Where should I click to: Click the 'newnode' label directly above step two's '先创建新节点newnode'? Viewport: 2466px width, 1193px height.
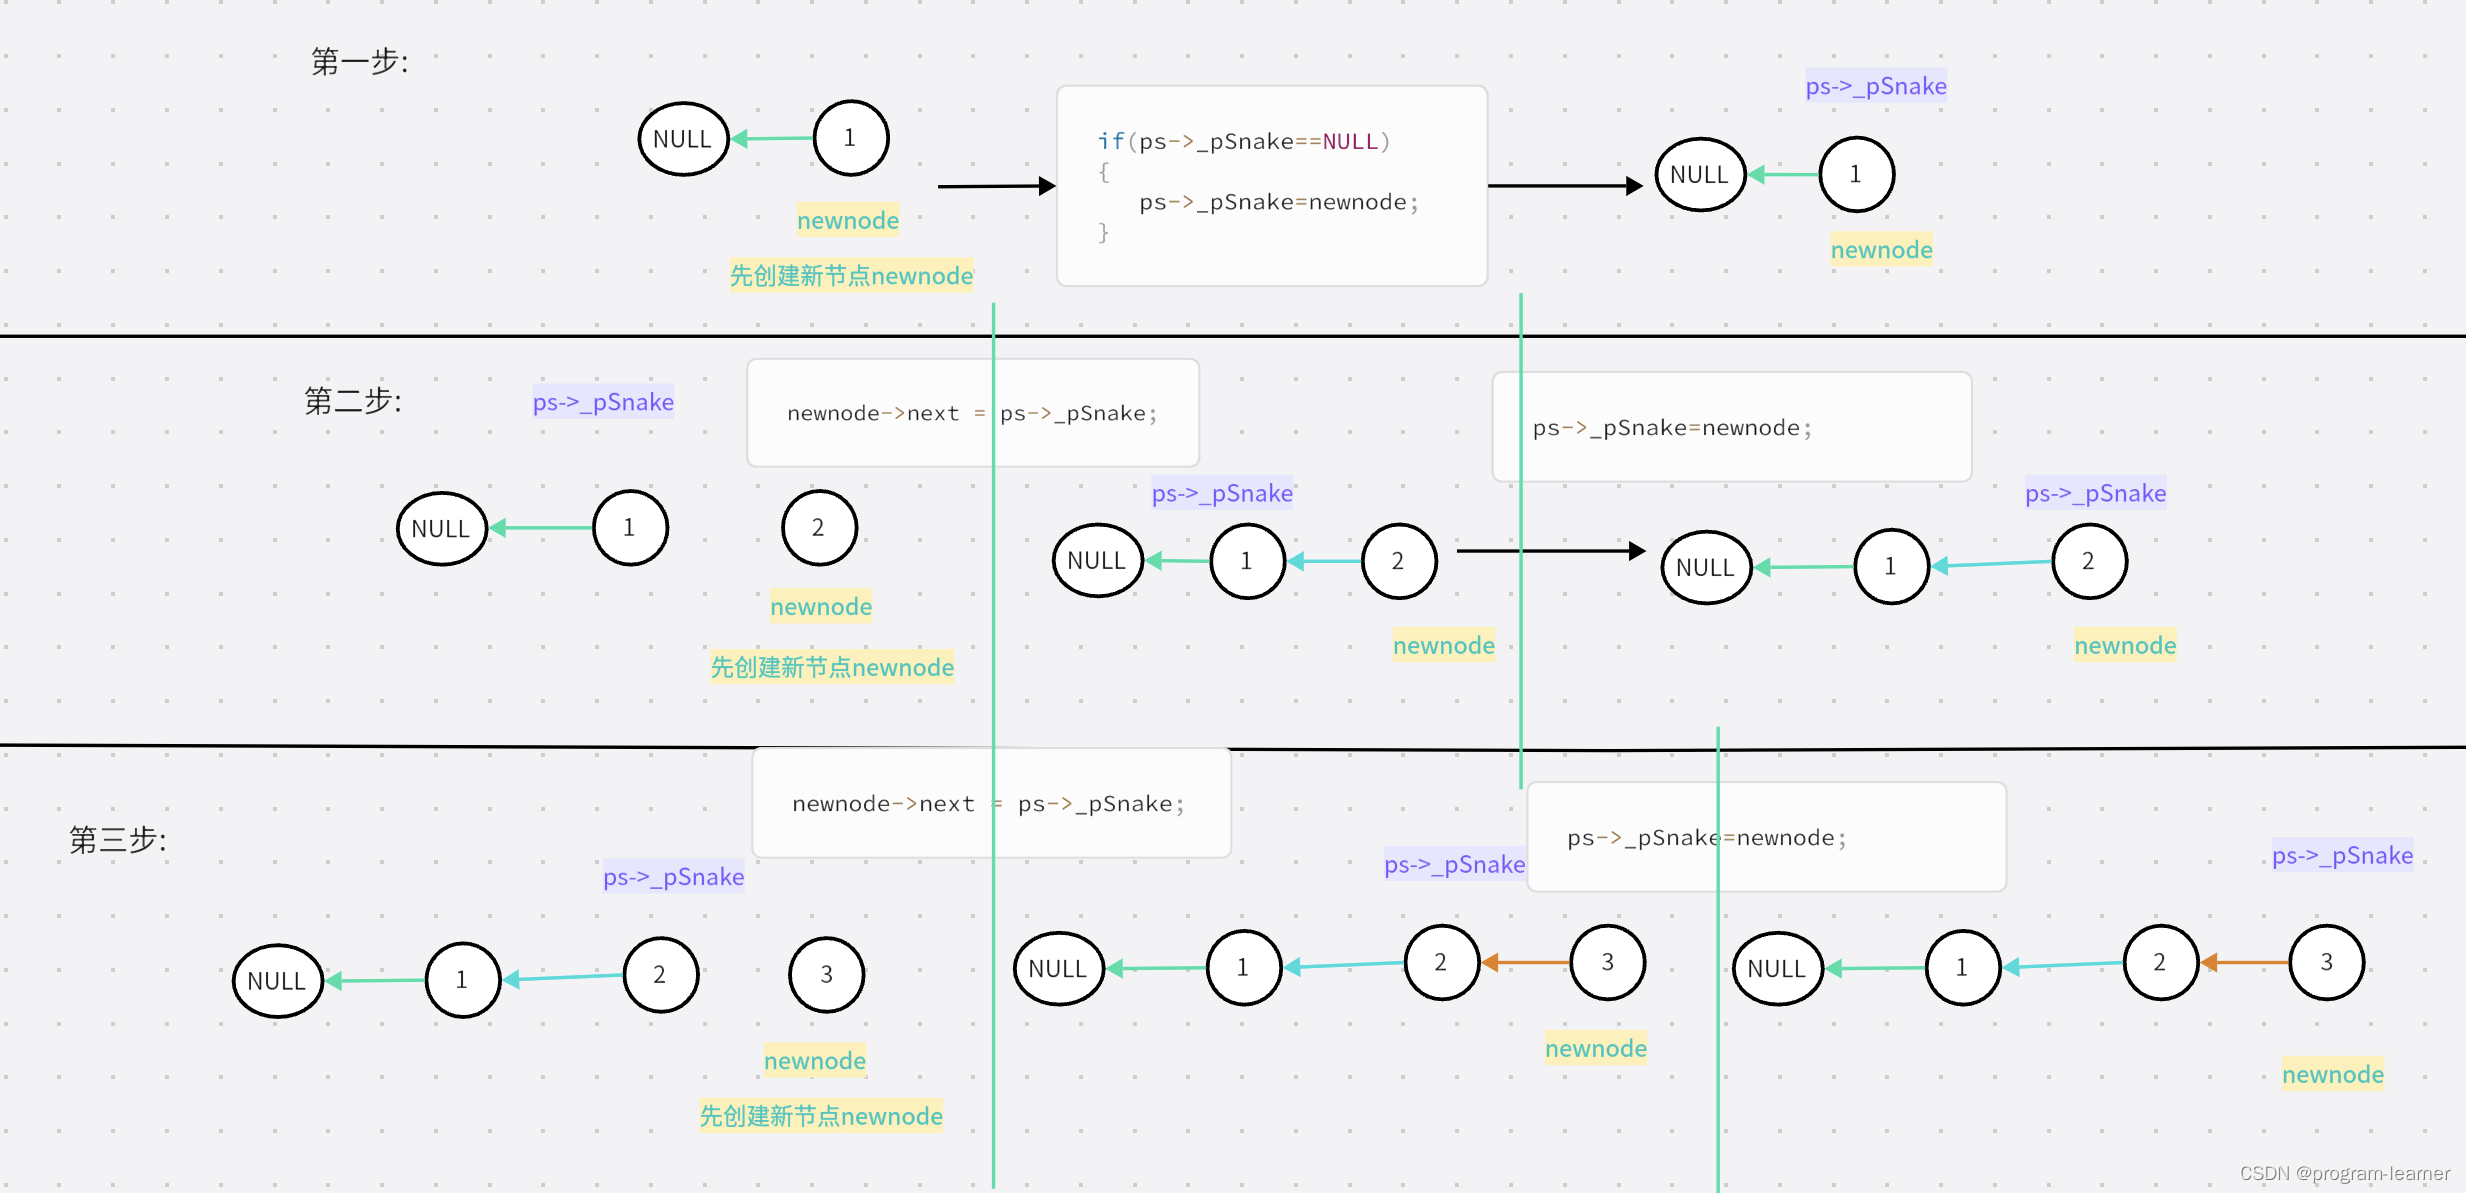pos(821,606)
